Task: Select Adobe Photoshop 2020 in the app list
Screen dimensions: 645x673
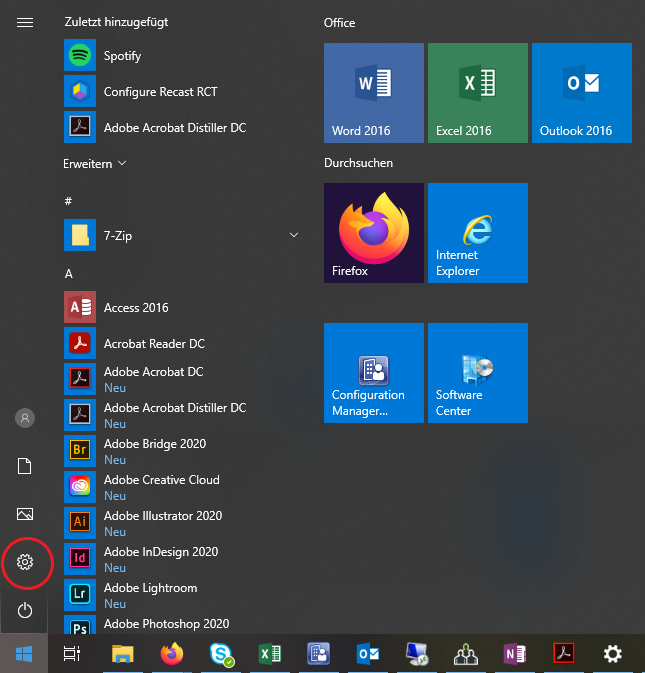Action: pos(166,624)
